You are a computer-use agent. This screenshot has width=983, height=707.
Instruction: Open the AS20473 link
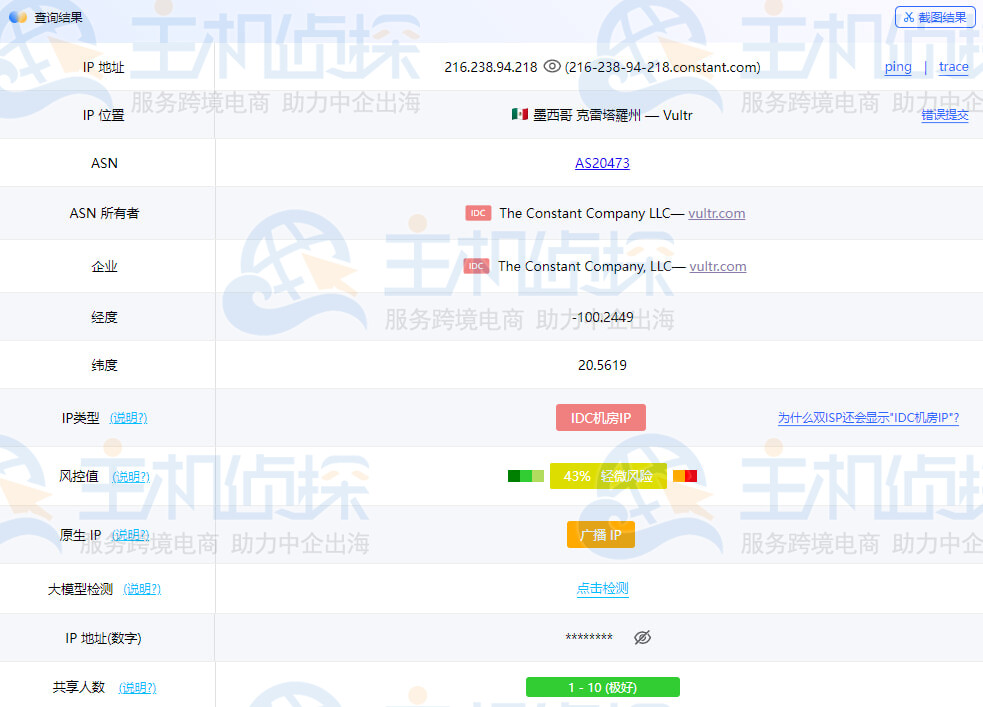(602, 163)
